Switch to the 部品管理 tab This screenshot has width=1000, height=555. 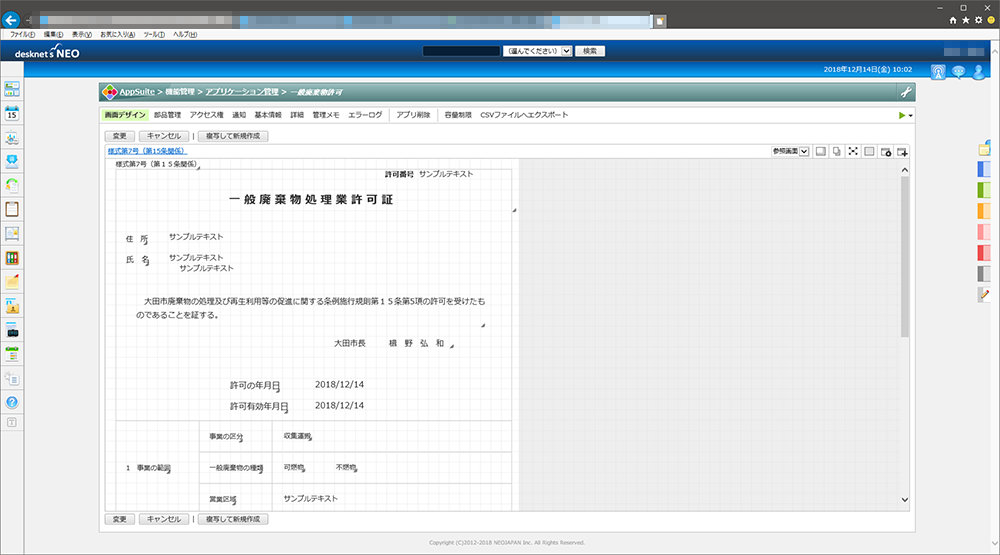167,115
